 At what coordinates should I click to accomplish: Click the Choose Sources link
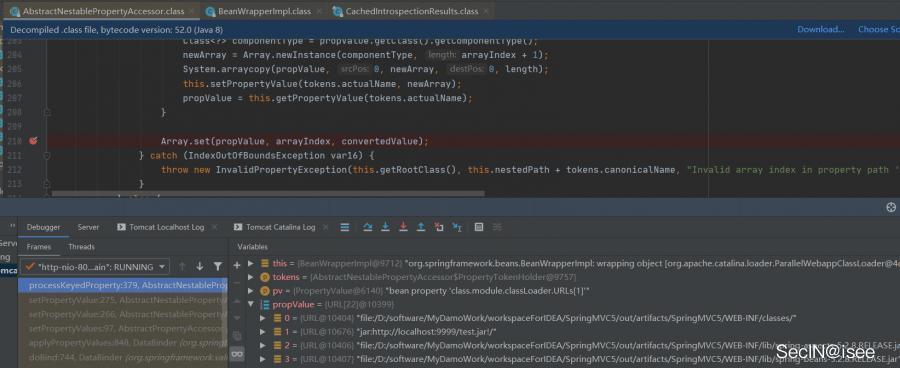pos(879,29)
